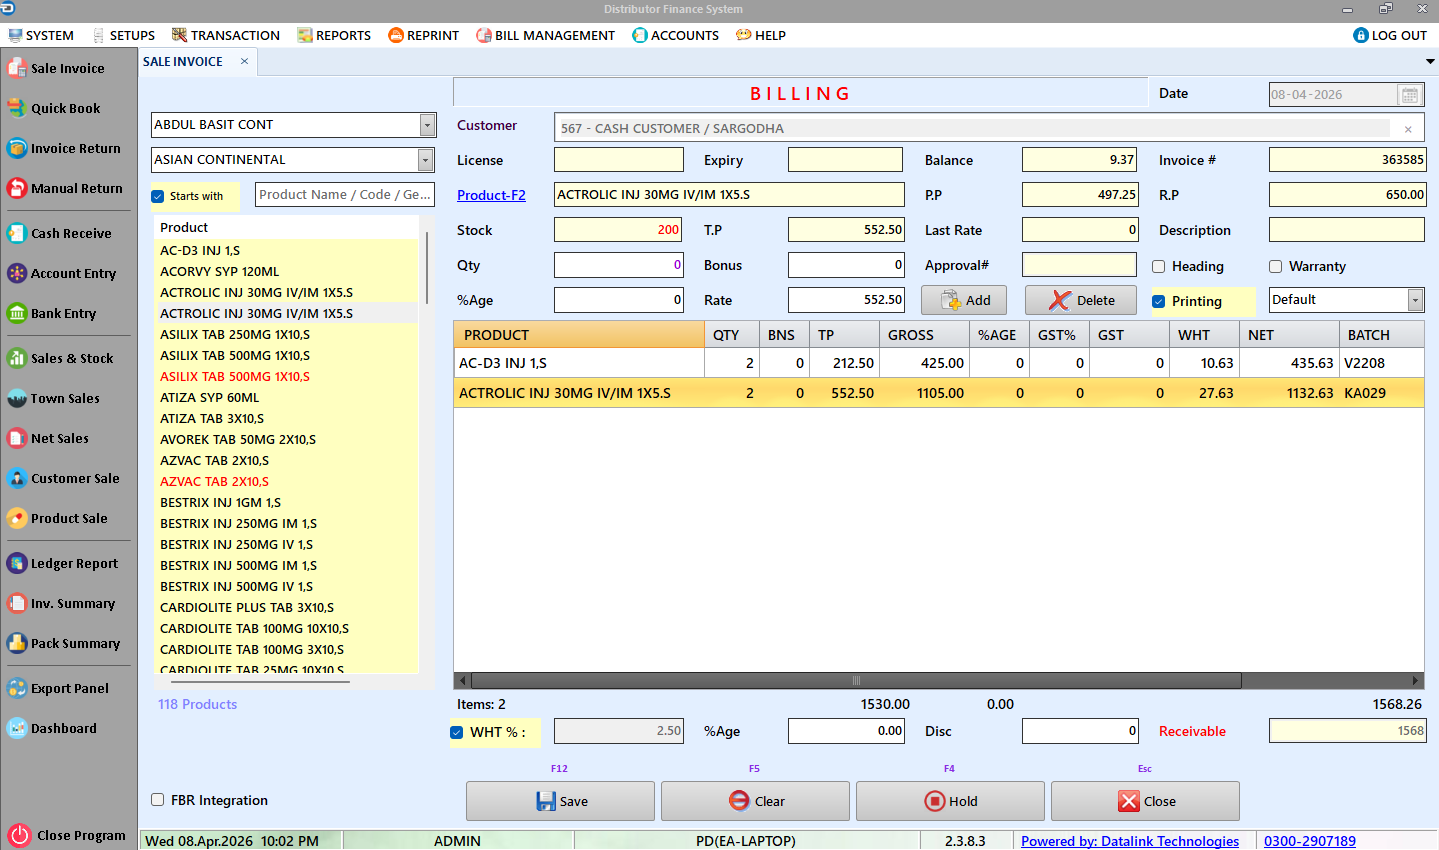Open the HELP menu
The height and width of the screenshot is (850, 1439).
(x=761, y=35)
